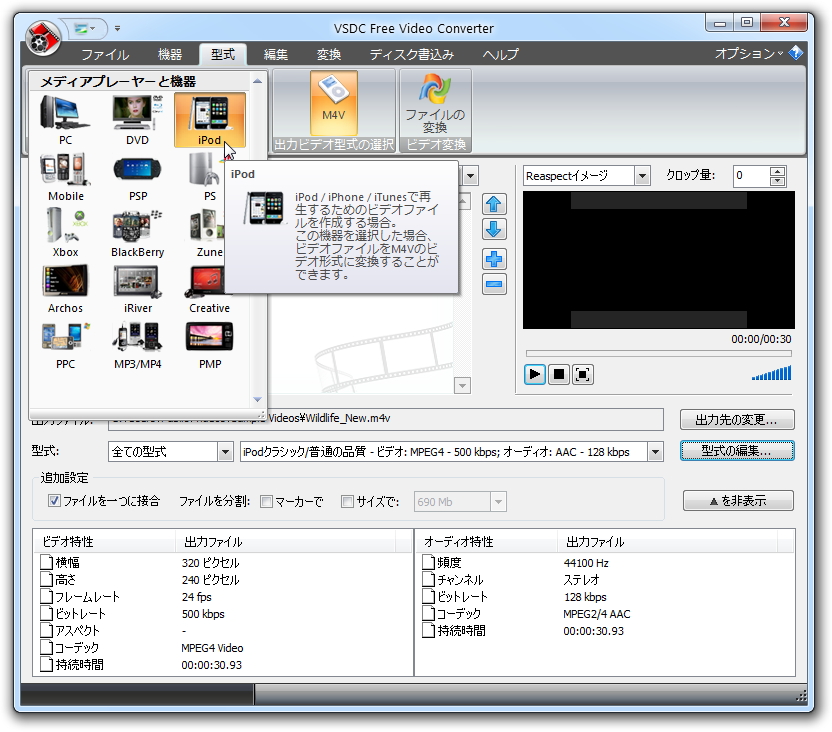Viewport: 832px width, 732px height.
Task: Select the PC device icon
Action: 65,120
